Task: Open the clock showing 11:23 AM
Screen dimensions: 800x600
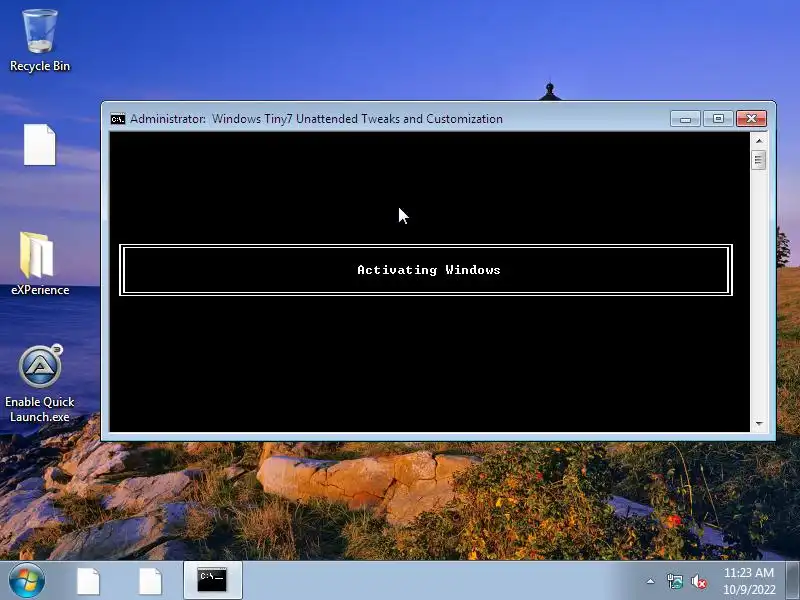Action: (x=748, y=573)
